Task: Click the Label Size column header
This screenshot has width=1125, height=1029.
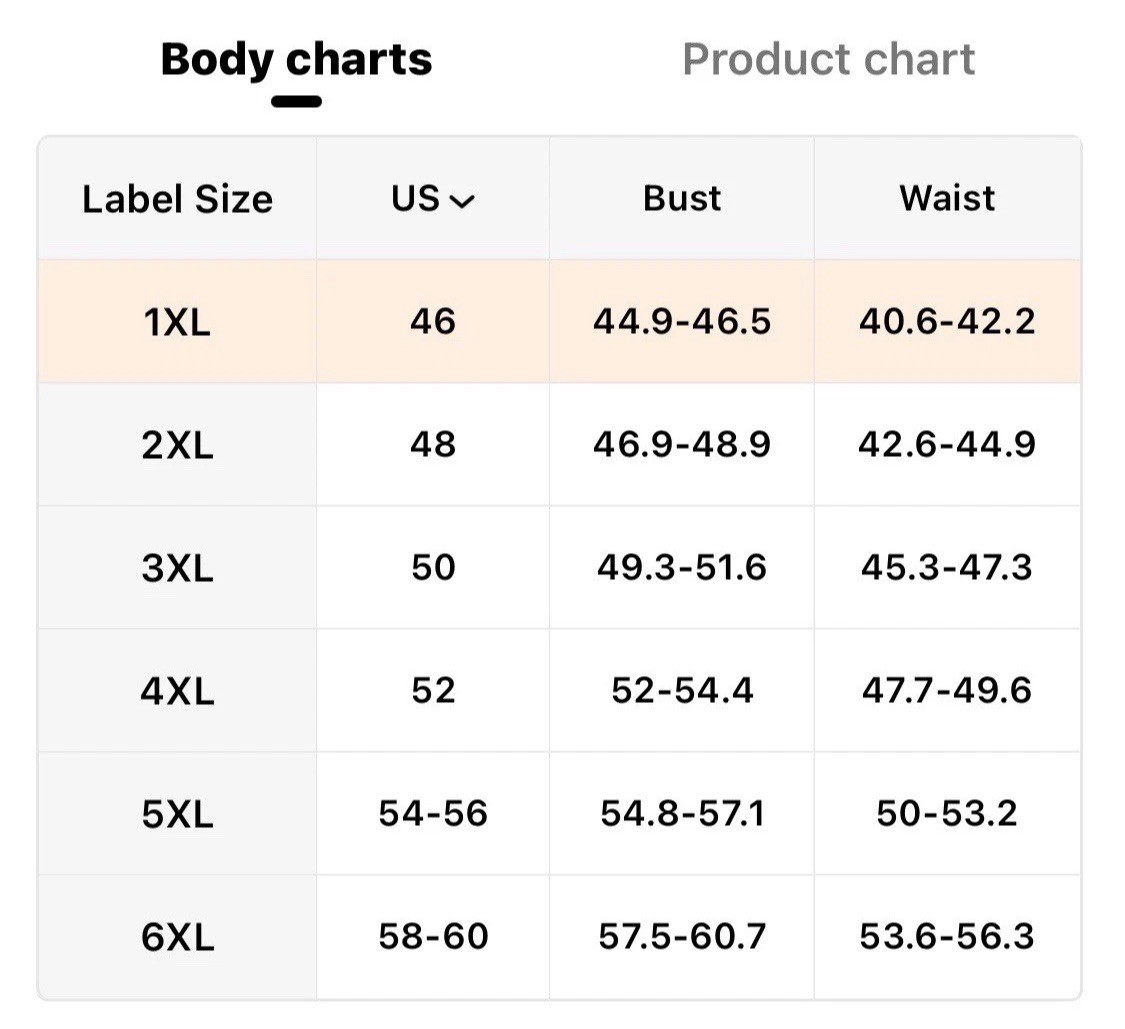Action: pos(177,199)
